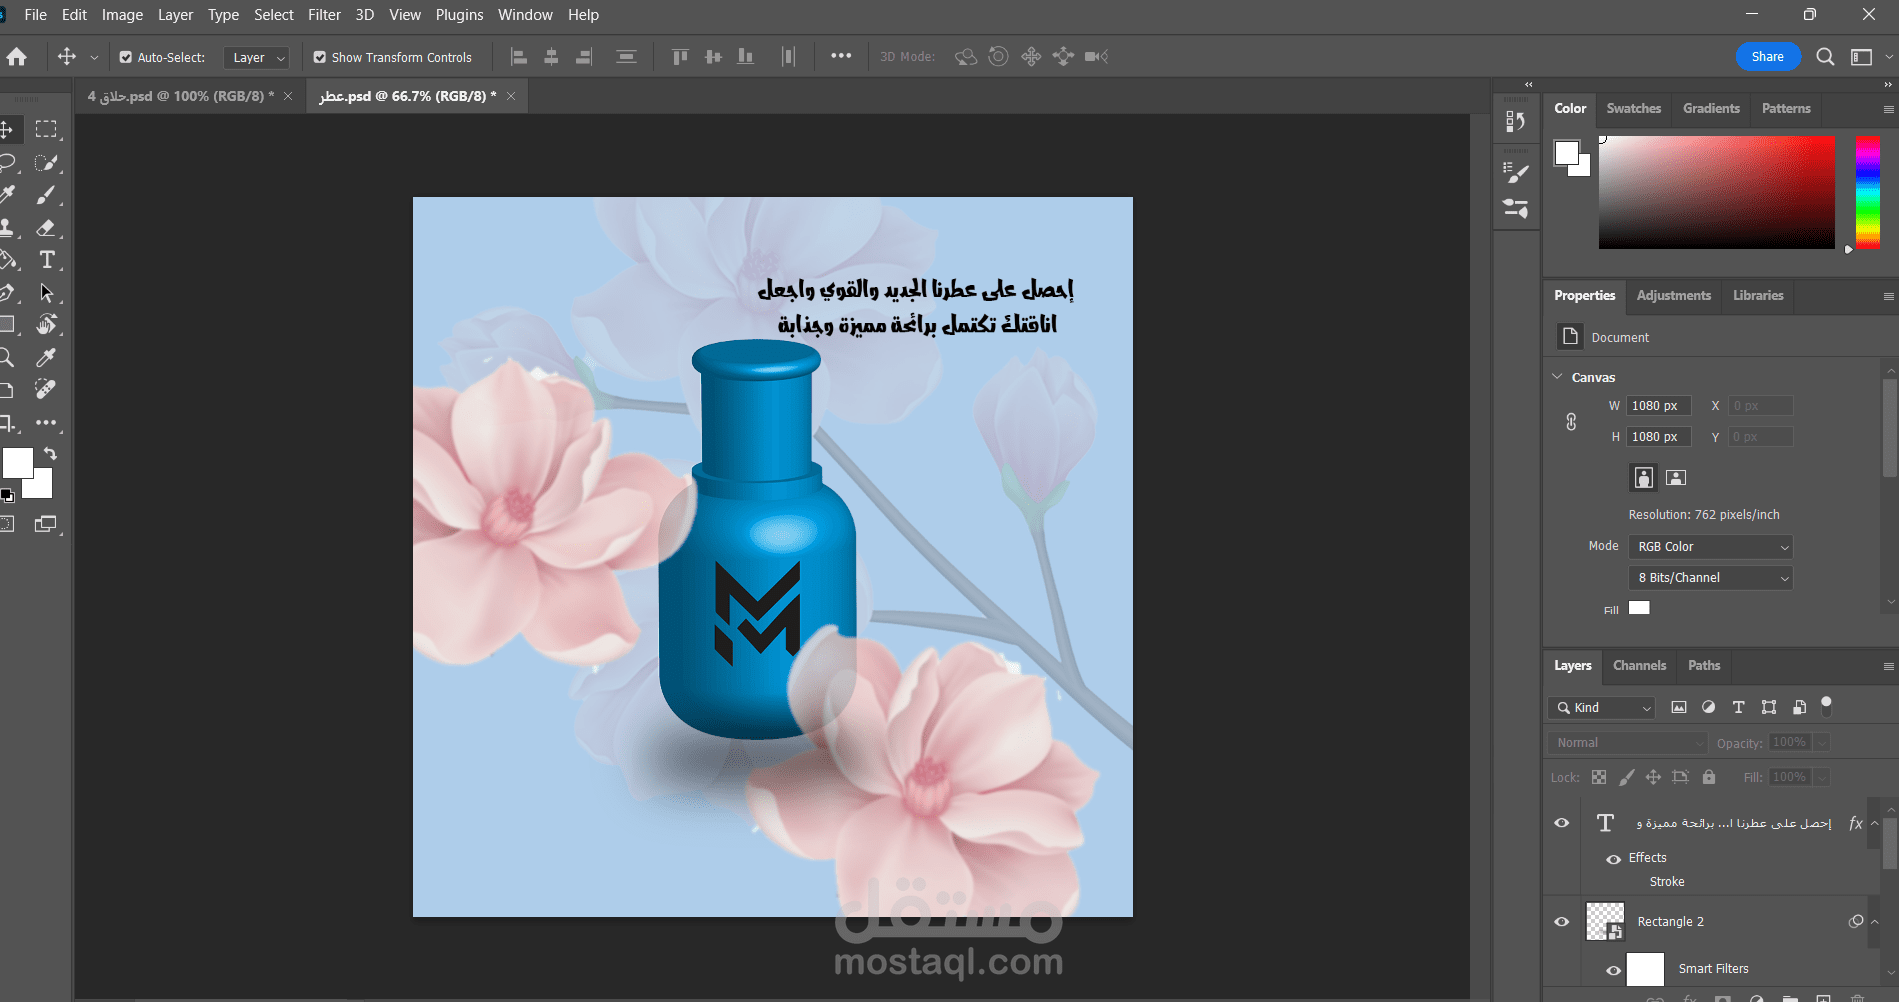Open the Move tool preset picker arrow
This screenshot has height=1002, width=1899.
pyautogui.click(x=94, y=58)
